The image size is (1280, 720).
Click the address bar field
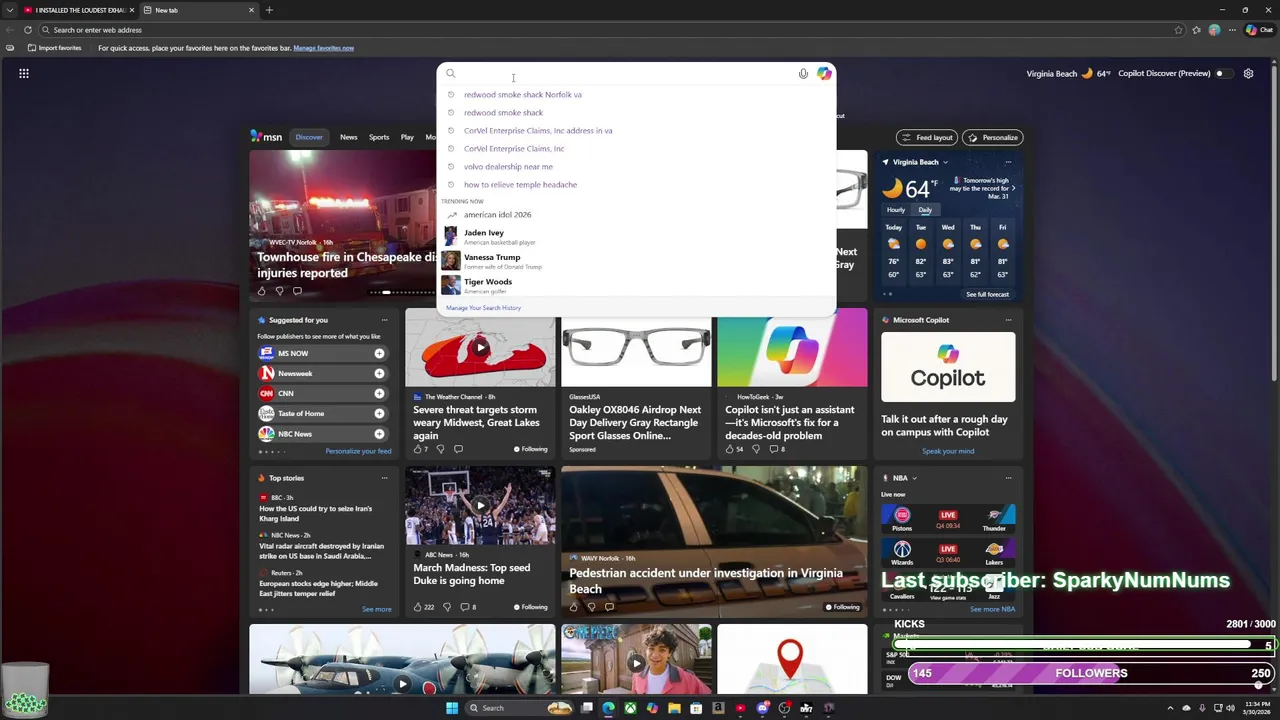click(x=610, y=30)
